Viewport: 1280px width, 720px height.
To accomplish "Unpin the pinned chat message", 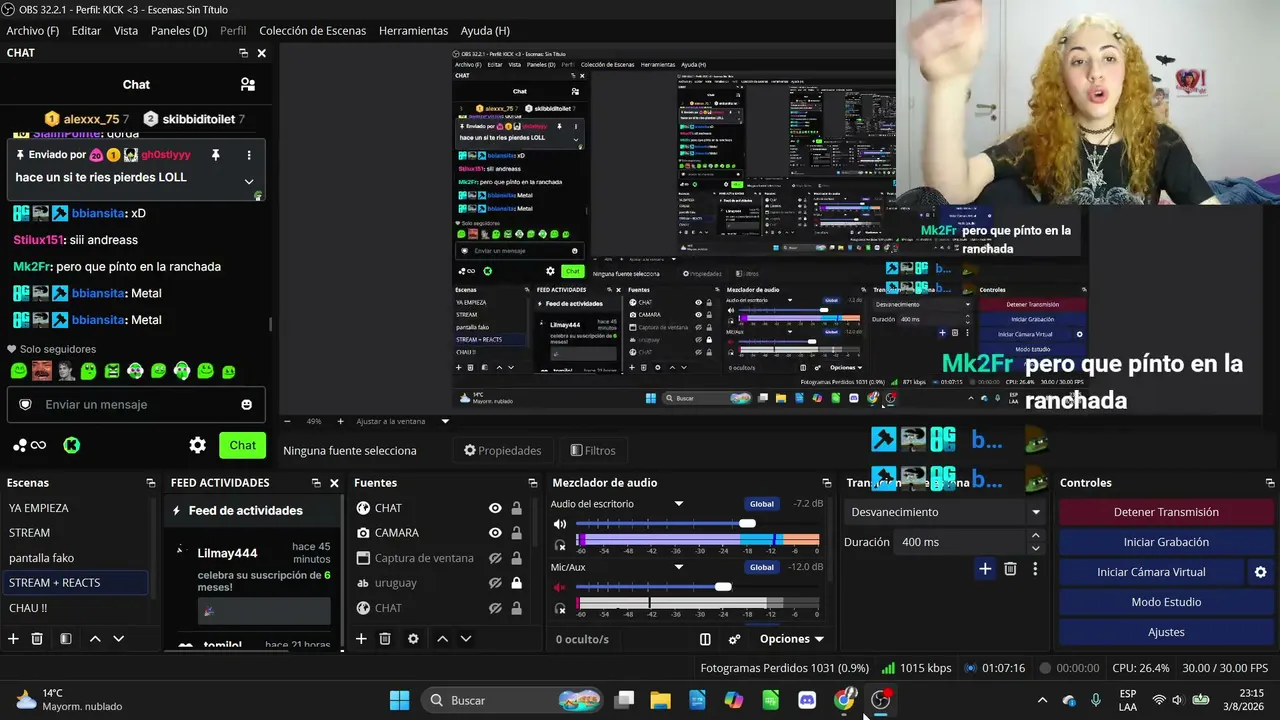I will (x=215, y=155).
